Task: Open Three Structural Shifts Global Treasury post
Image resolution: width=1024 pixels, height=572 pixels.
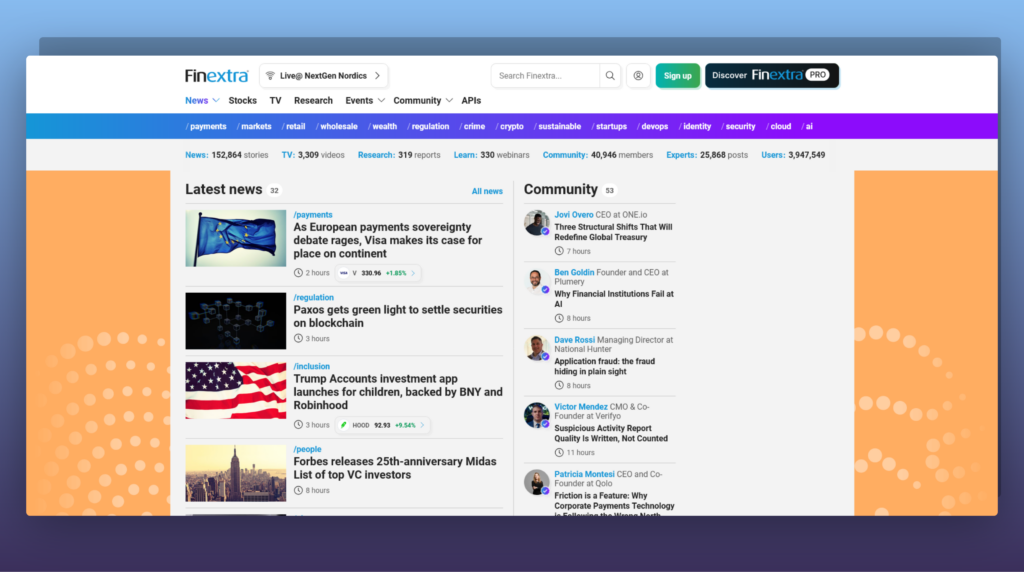Action: [613, 232]
